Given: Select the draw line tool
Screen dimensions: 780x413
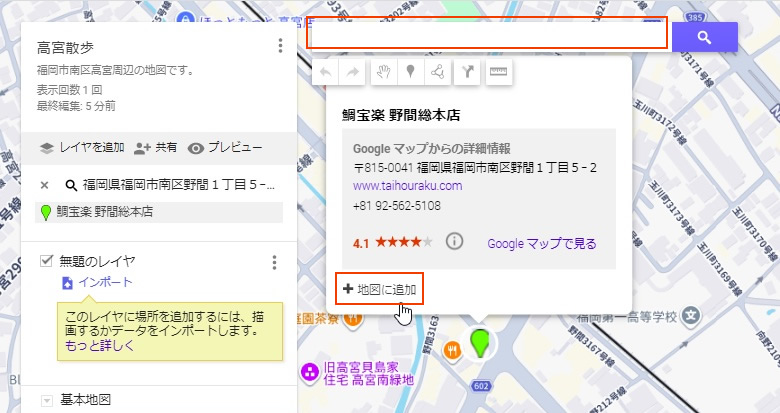Looking at the screenshot, I should (437, 73).
